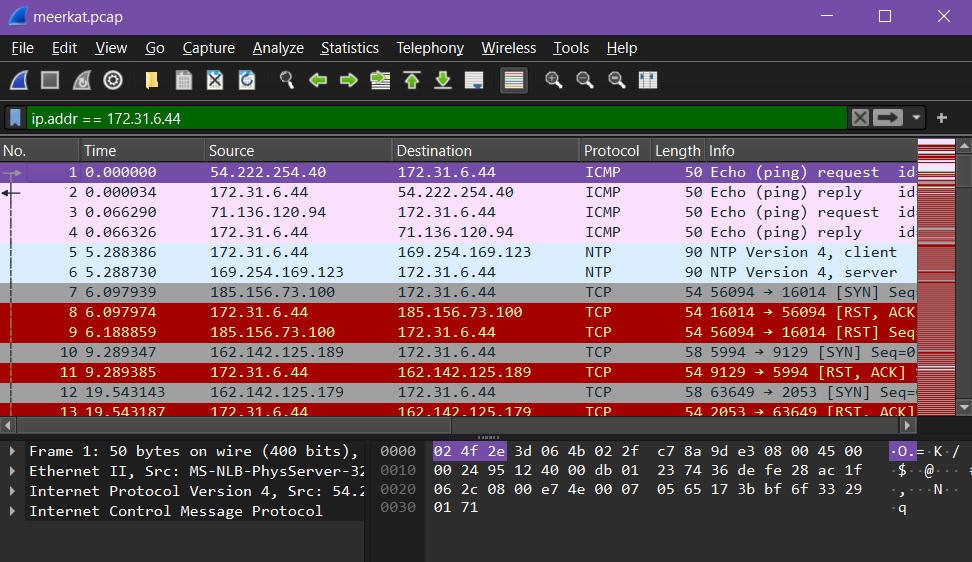Expand Internet Control Message Protocol node

[12, 511]
